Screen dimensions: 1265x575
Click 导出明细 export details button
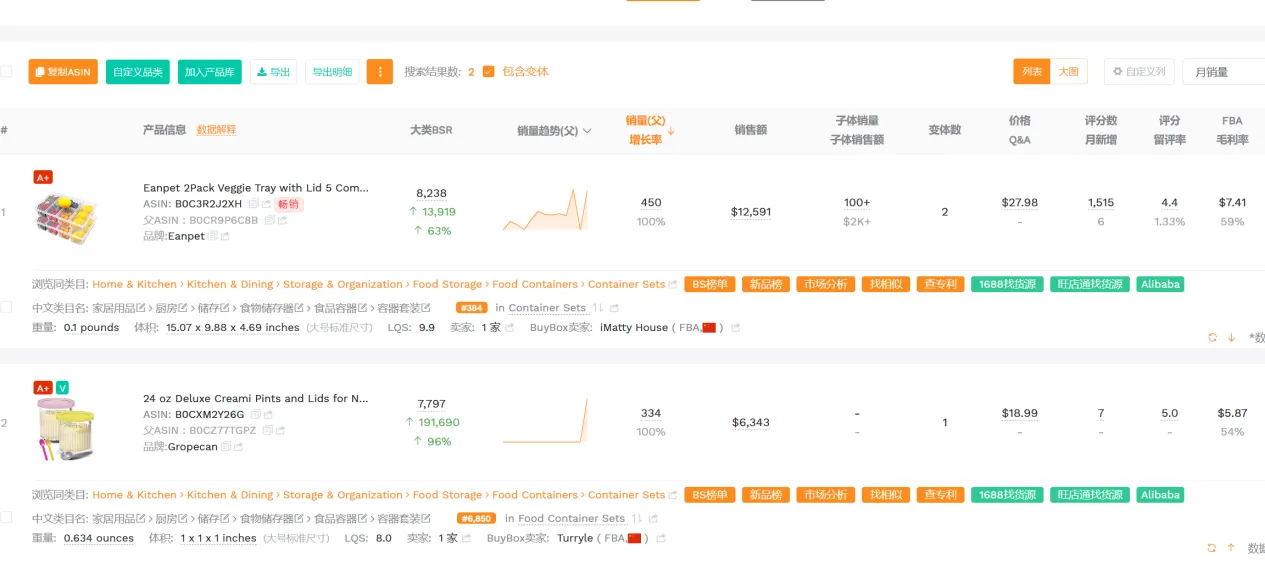[x=332, y=72]
